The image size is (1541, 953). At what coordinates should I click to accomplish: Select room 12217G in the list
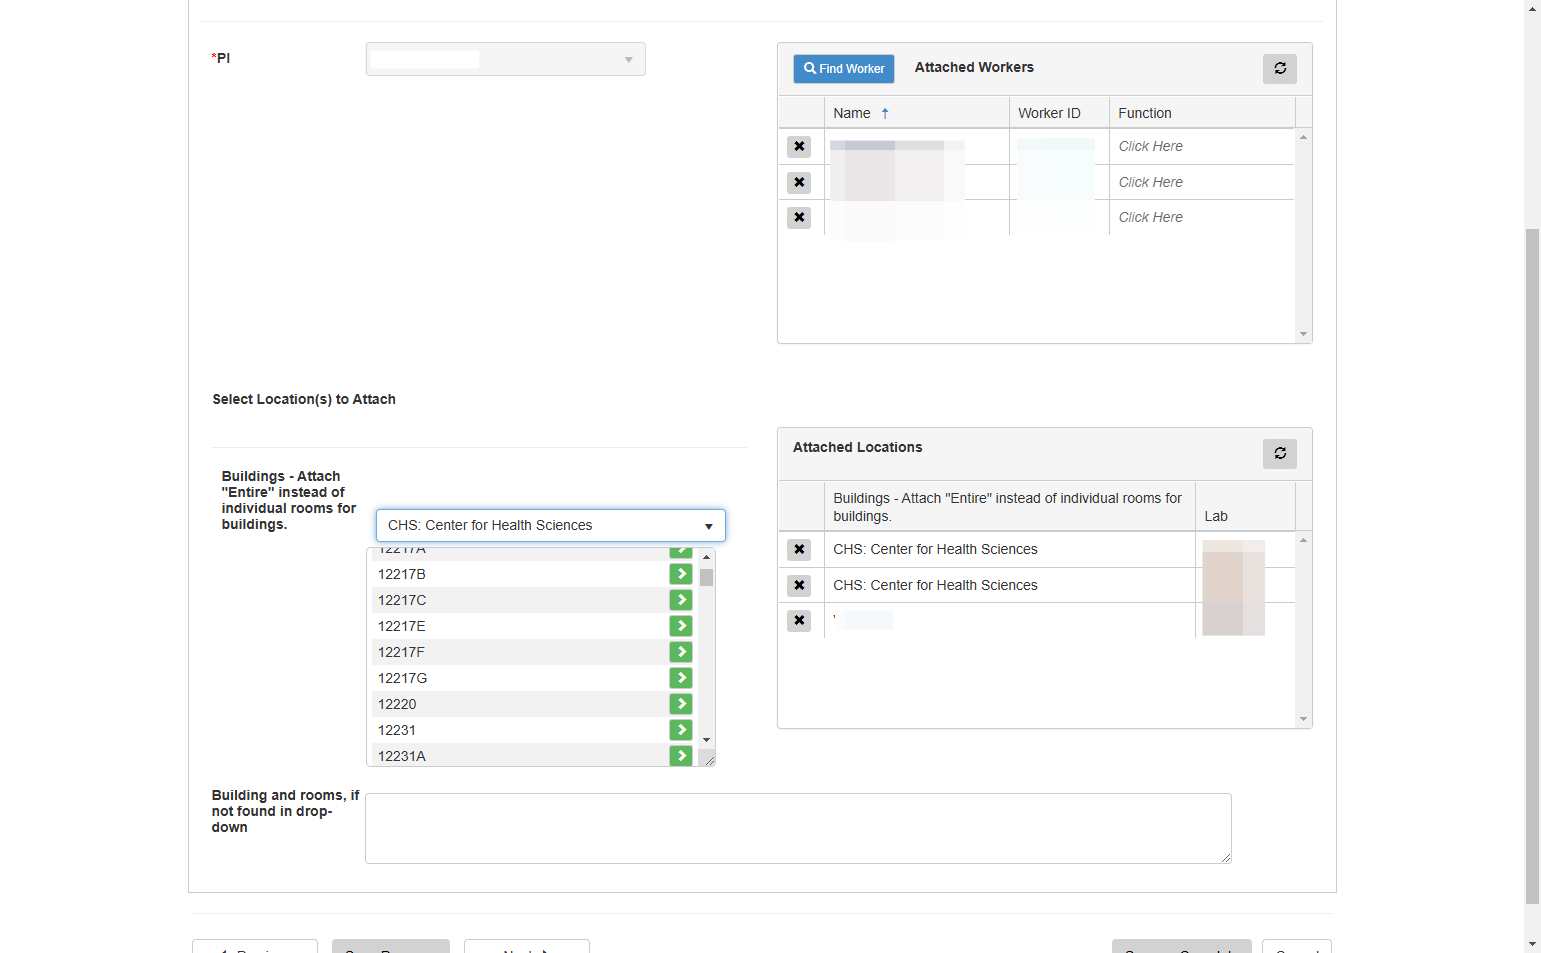click(x=519, y=678)
